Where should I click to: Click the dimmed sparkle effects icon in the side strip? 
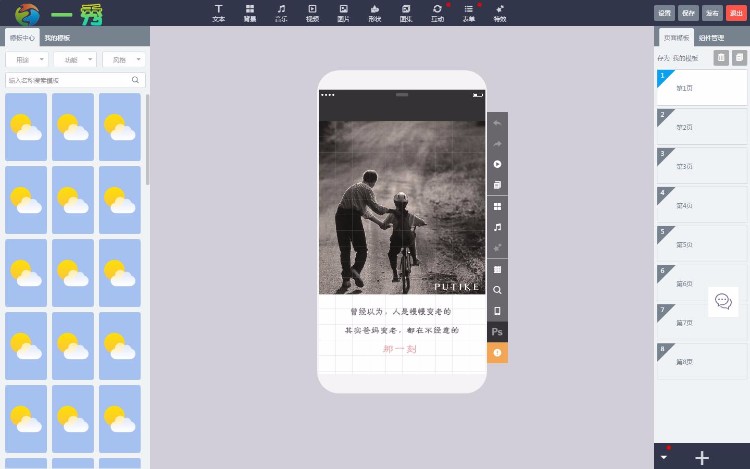click(497, 248)
